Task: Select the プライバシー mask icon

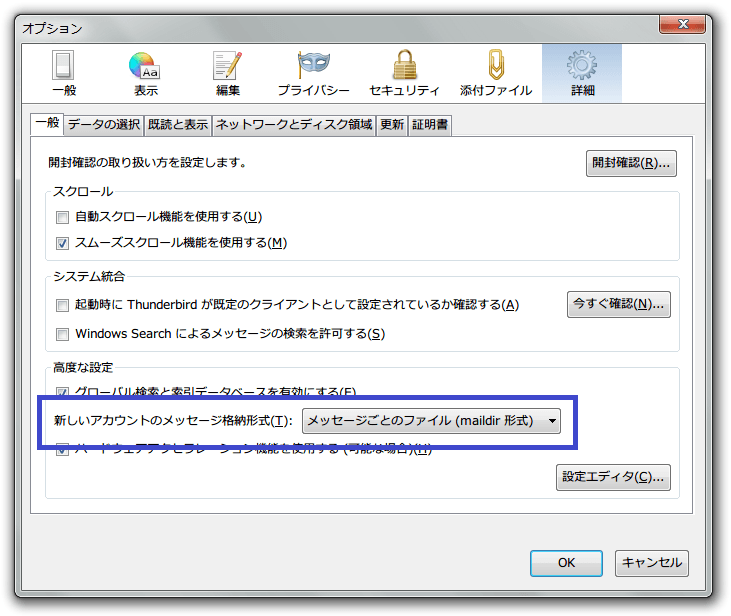Action: (313, 74)
